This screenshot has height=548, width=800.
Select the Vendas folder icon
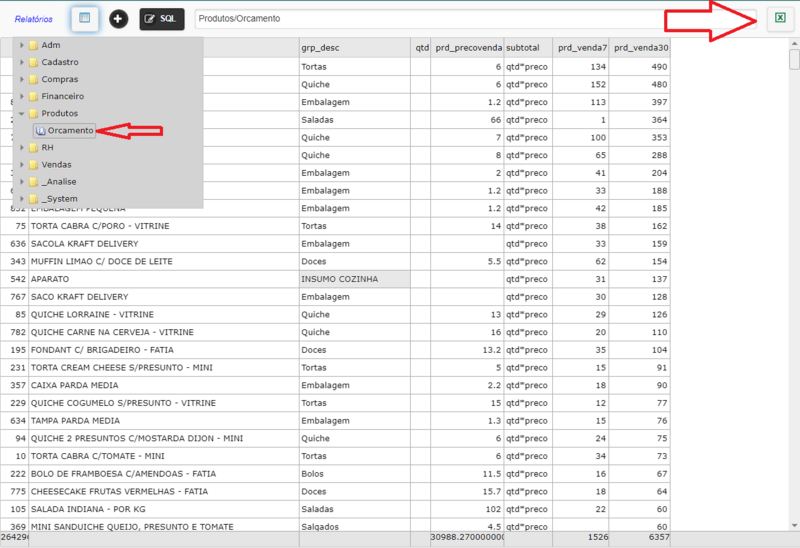(34, 164)
